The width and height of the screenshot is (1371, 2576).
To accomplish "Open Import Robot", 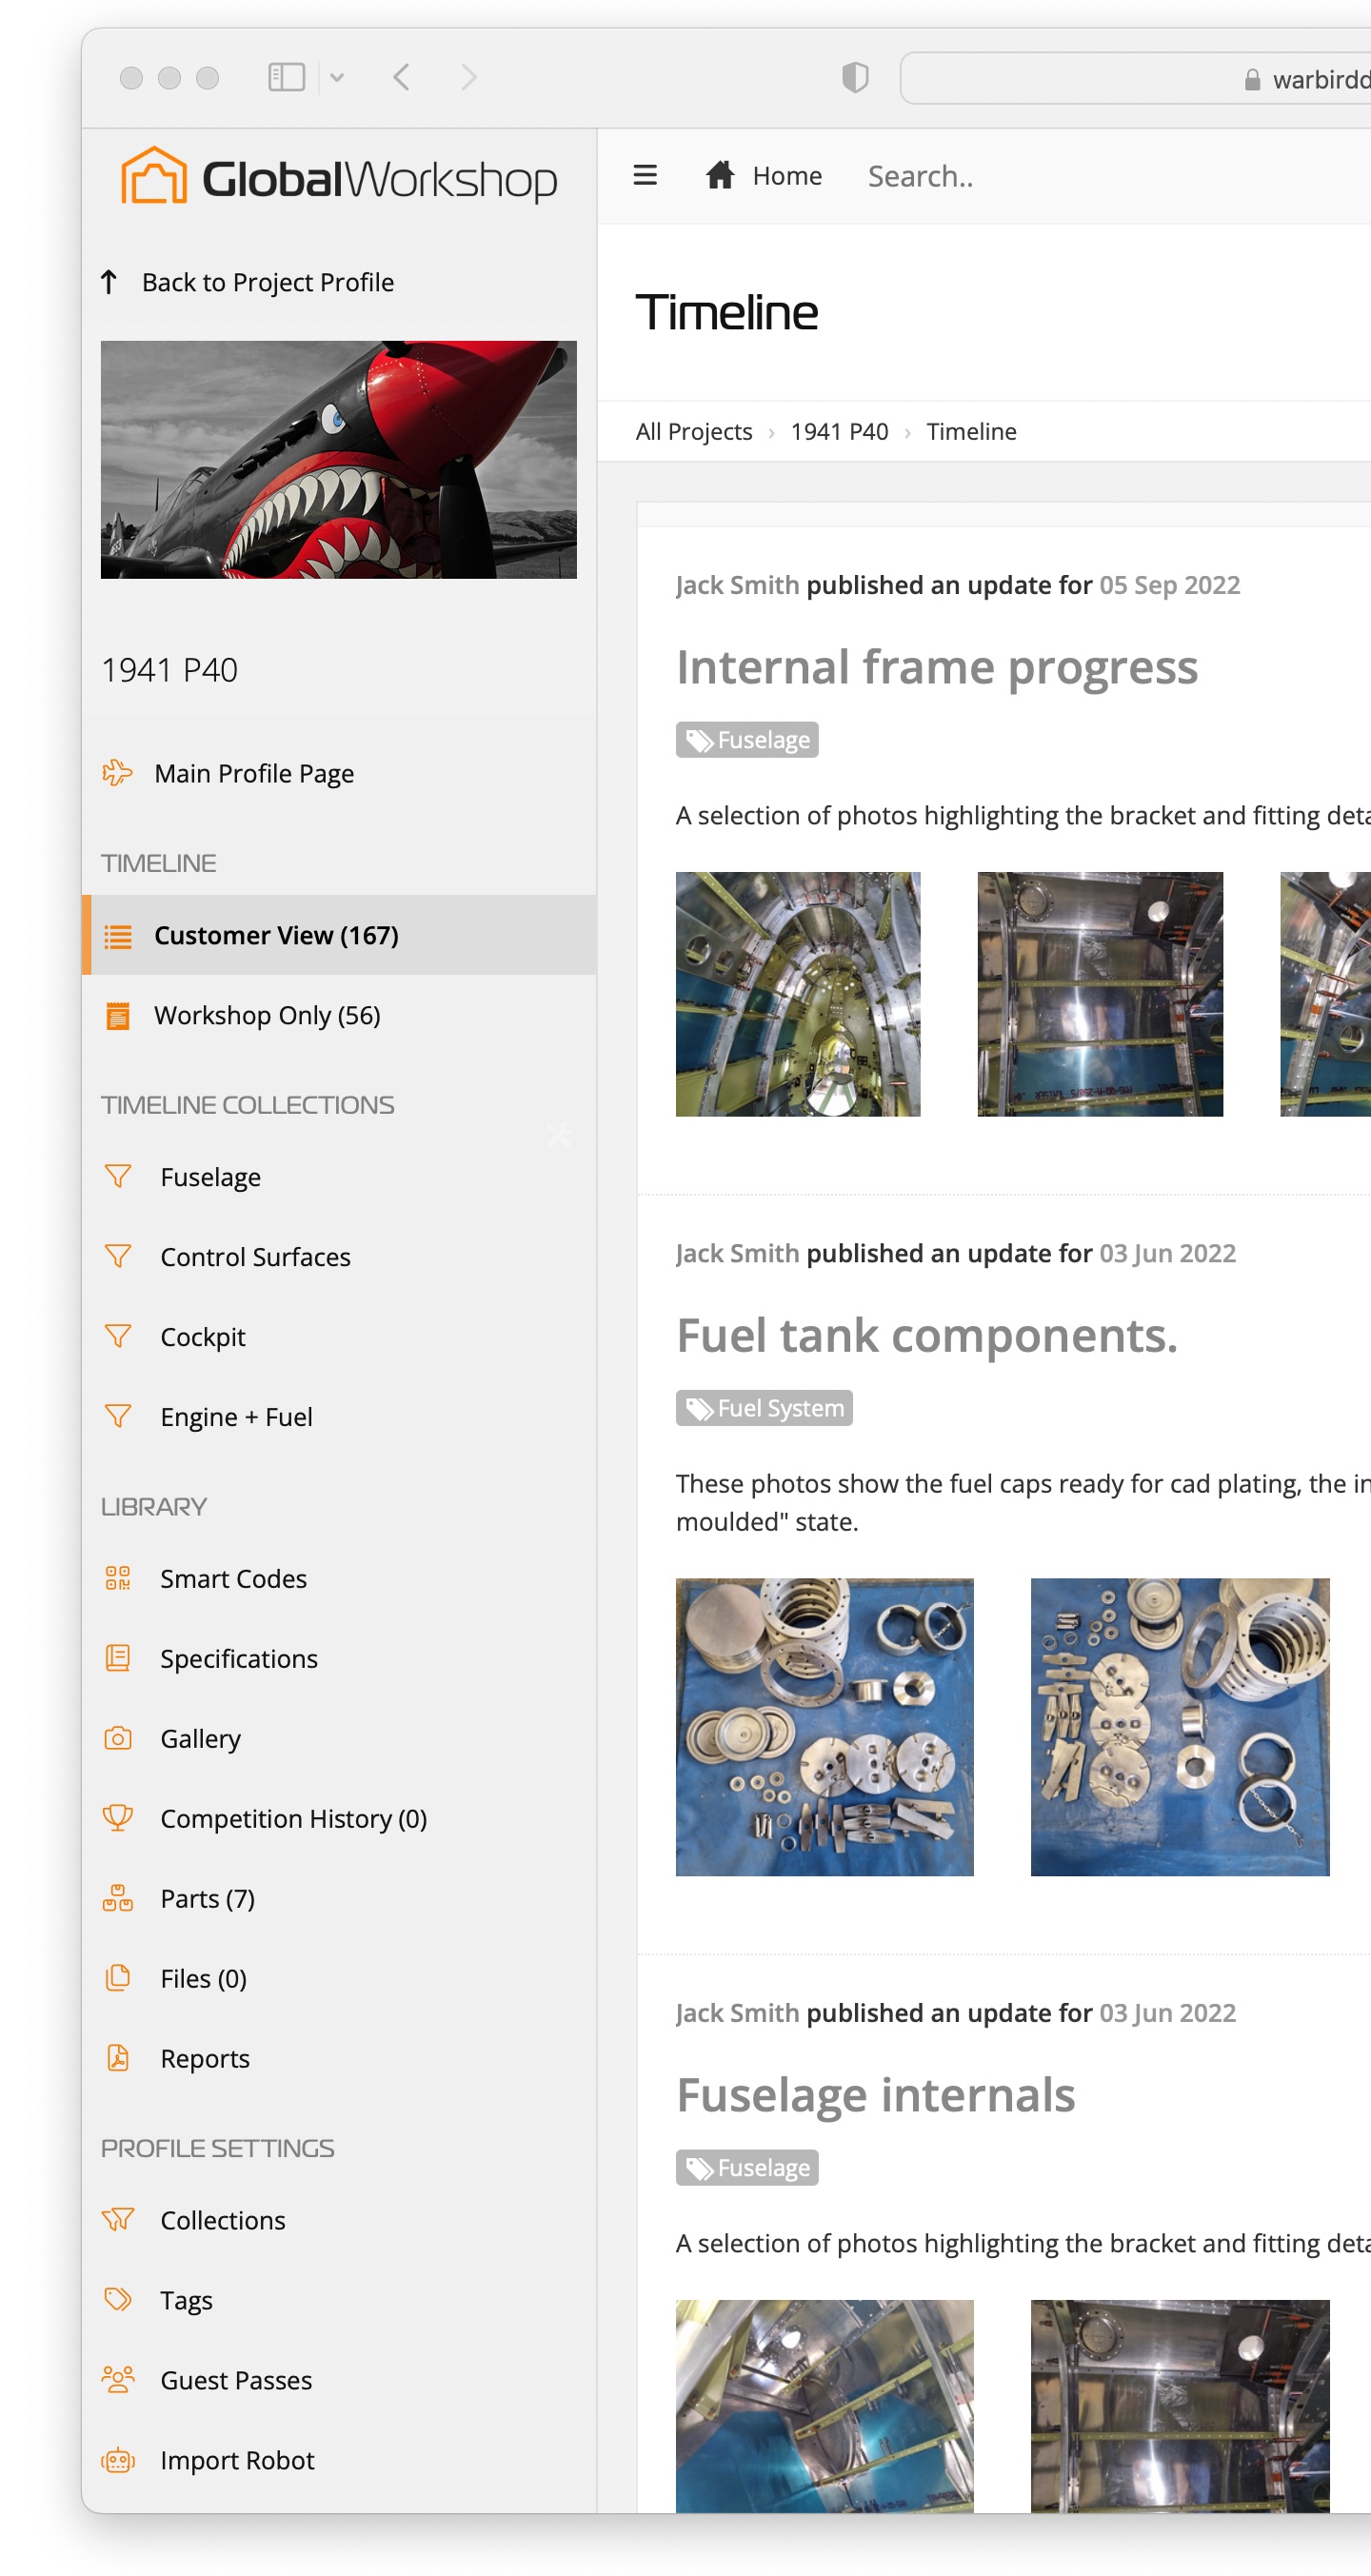I will point(237,2461).
